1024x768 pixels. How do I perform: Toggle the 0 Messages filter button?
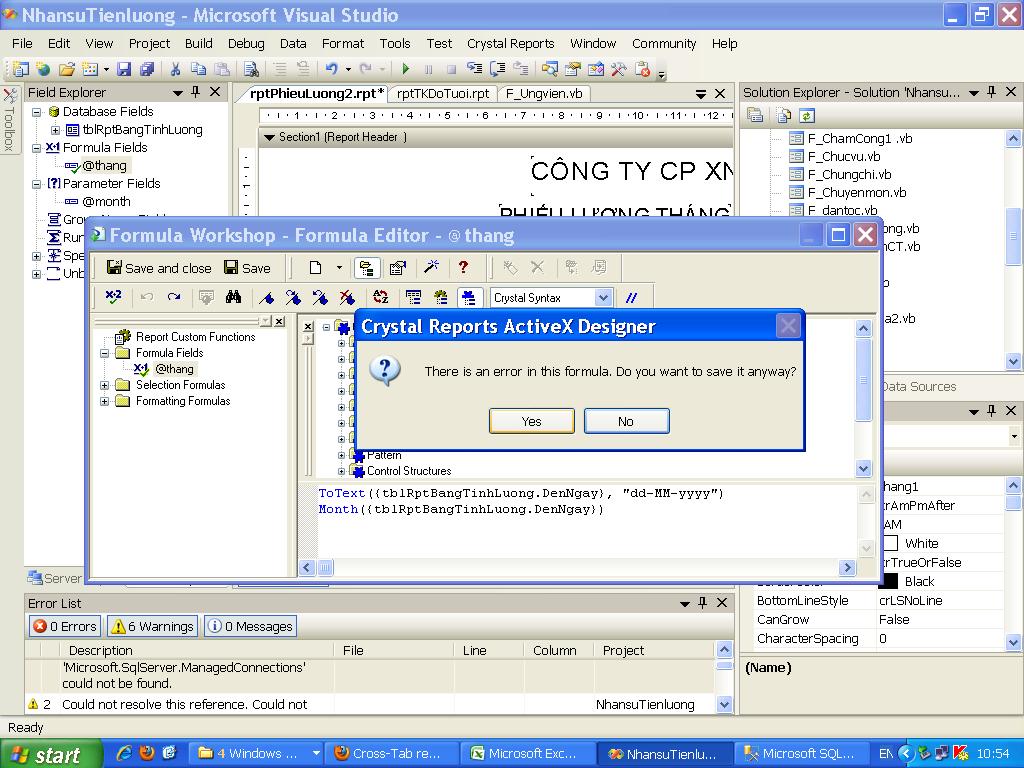tap(250, 626)
